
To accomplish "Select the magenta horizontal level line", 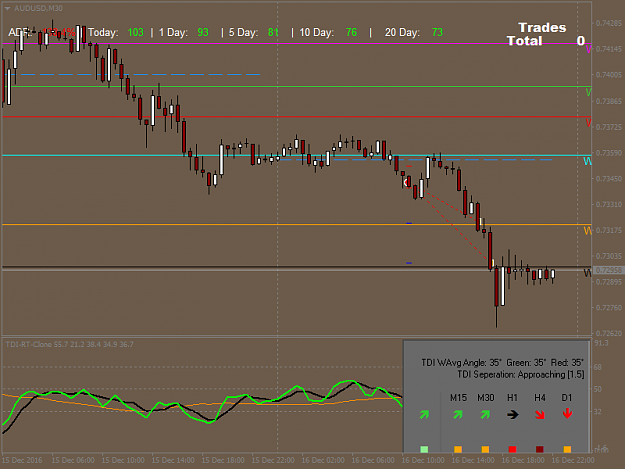I will 297,43.
